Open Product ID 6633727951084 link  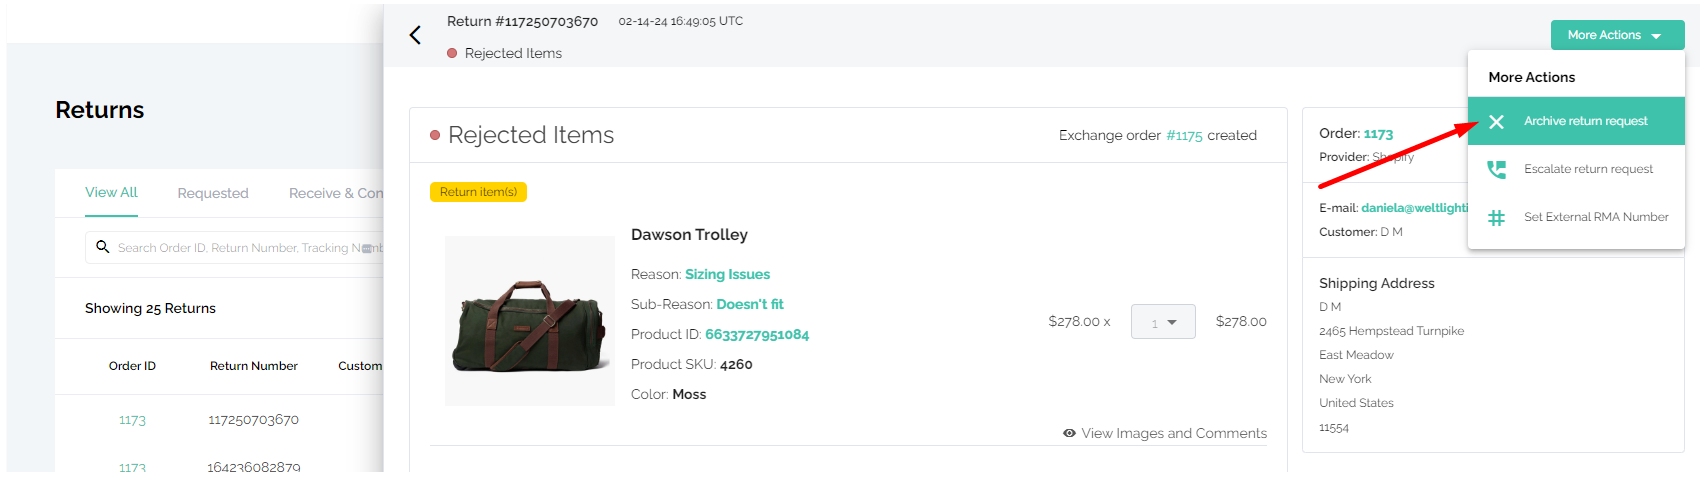757,335
